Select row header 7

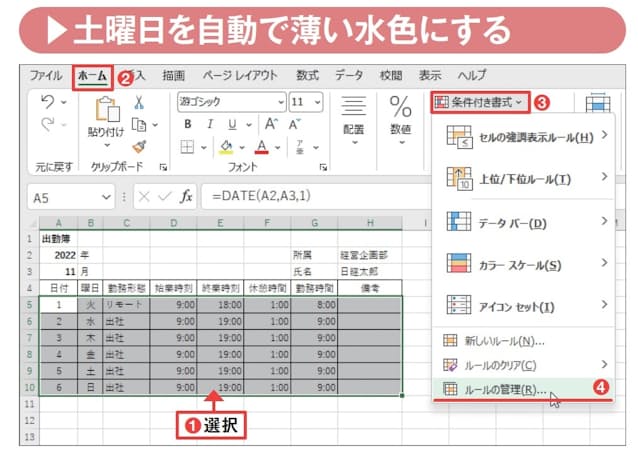tap(29, 338)
